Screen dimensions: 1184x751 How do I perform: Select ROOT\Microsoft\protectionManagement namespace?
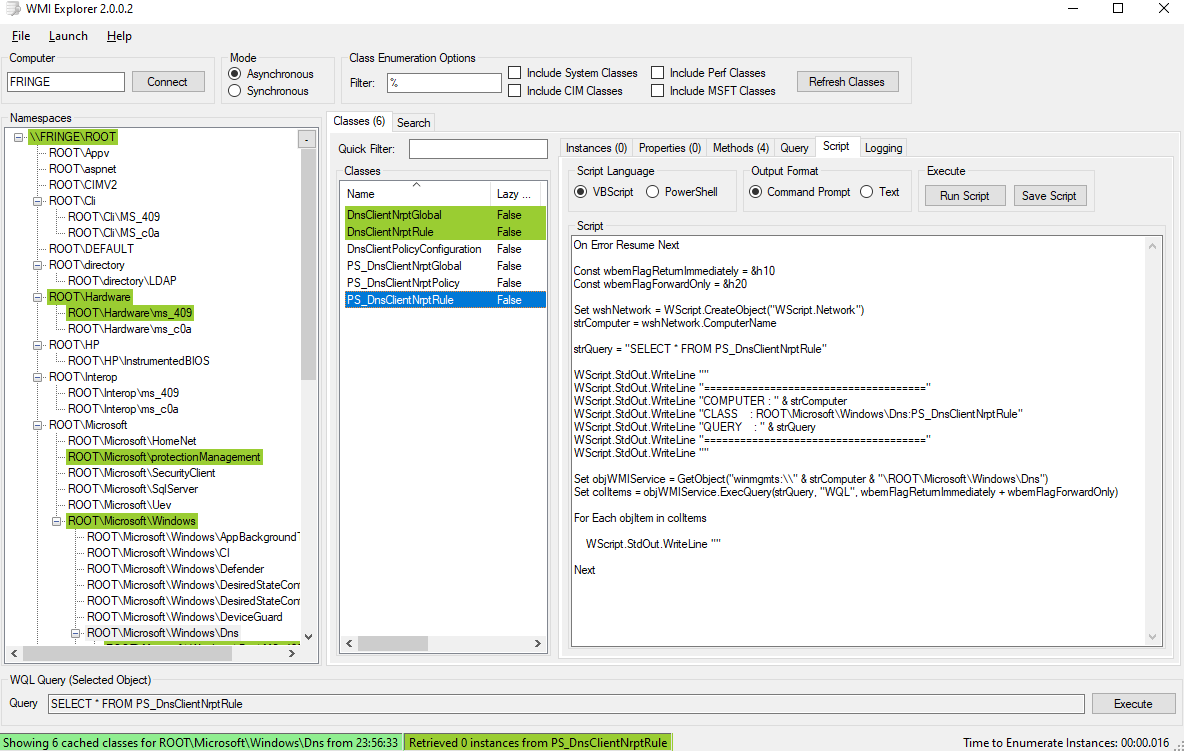point(164,457)
